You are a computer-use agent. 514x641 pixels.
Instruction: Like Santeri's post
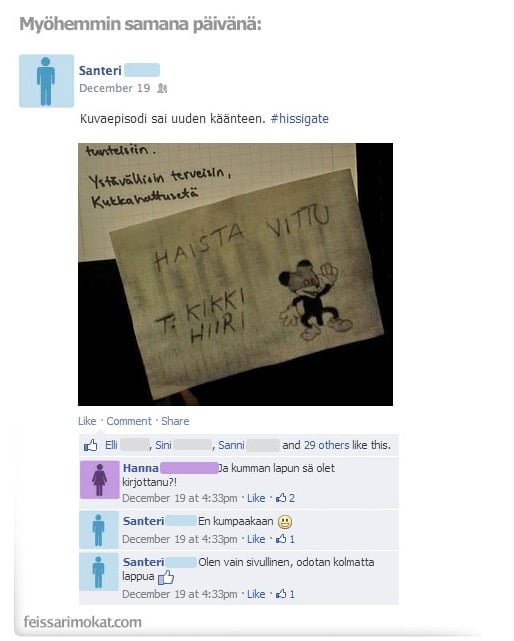(x=87, y=421)
